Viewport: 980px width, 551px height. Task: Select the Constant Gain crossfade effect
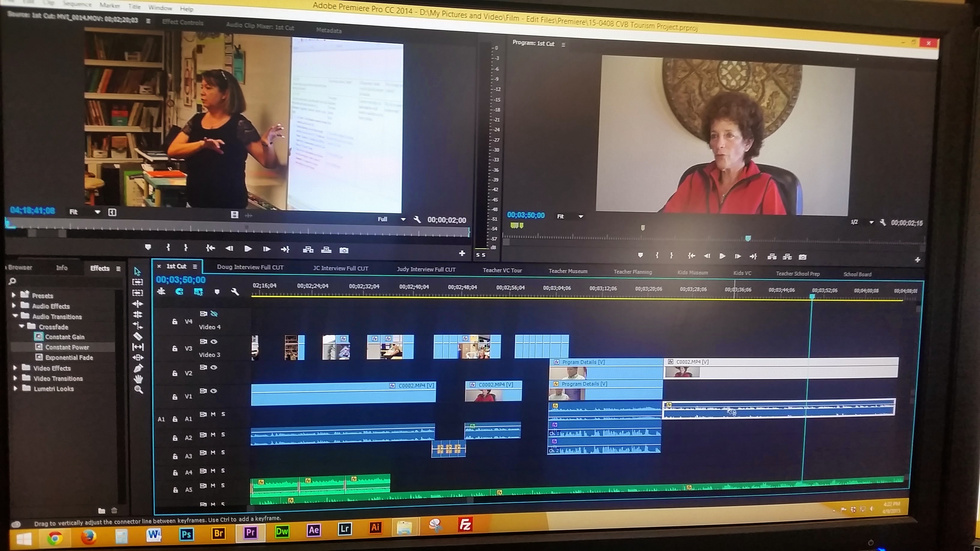(x=65, y=337)
